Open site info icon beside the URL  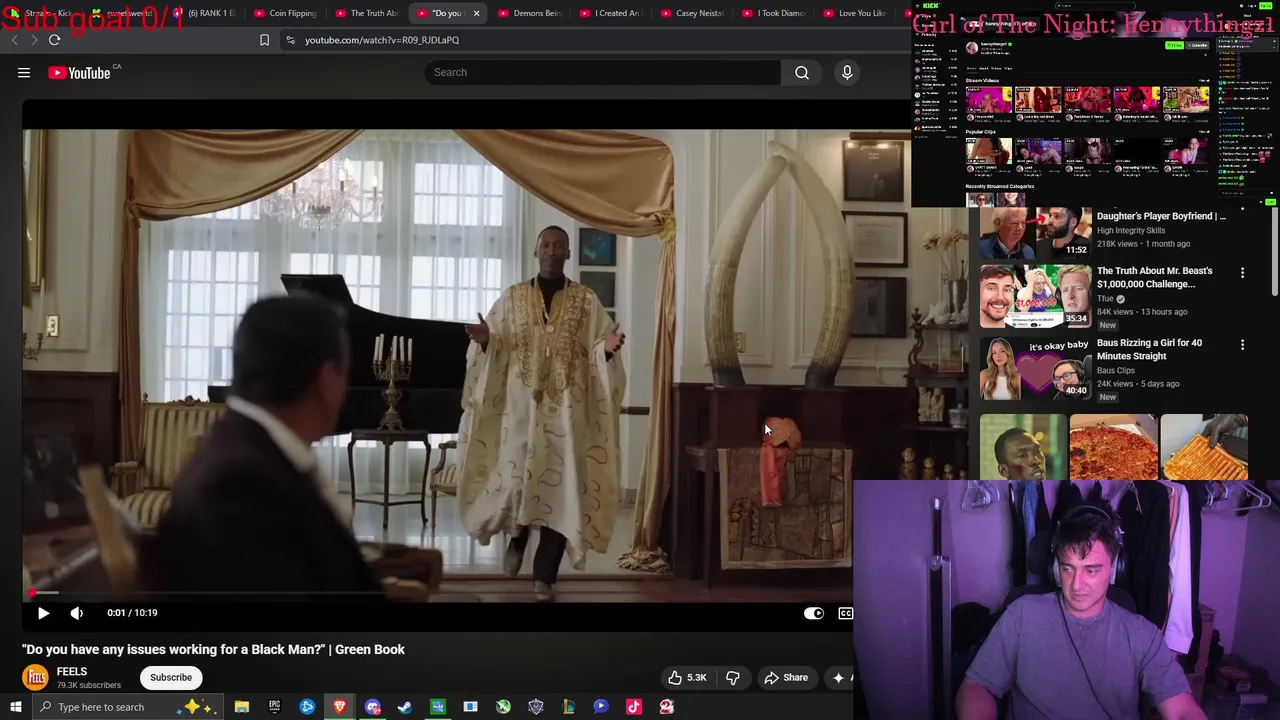(290, 40)
